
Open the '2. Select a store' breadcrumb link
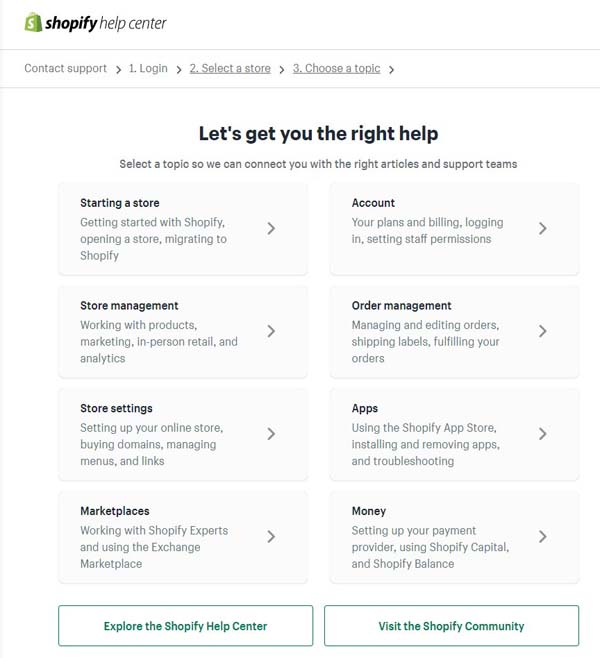(230, 68)
